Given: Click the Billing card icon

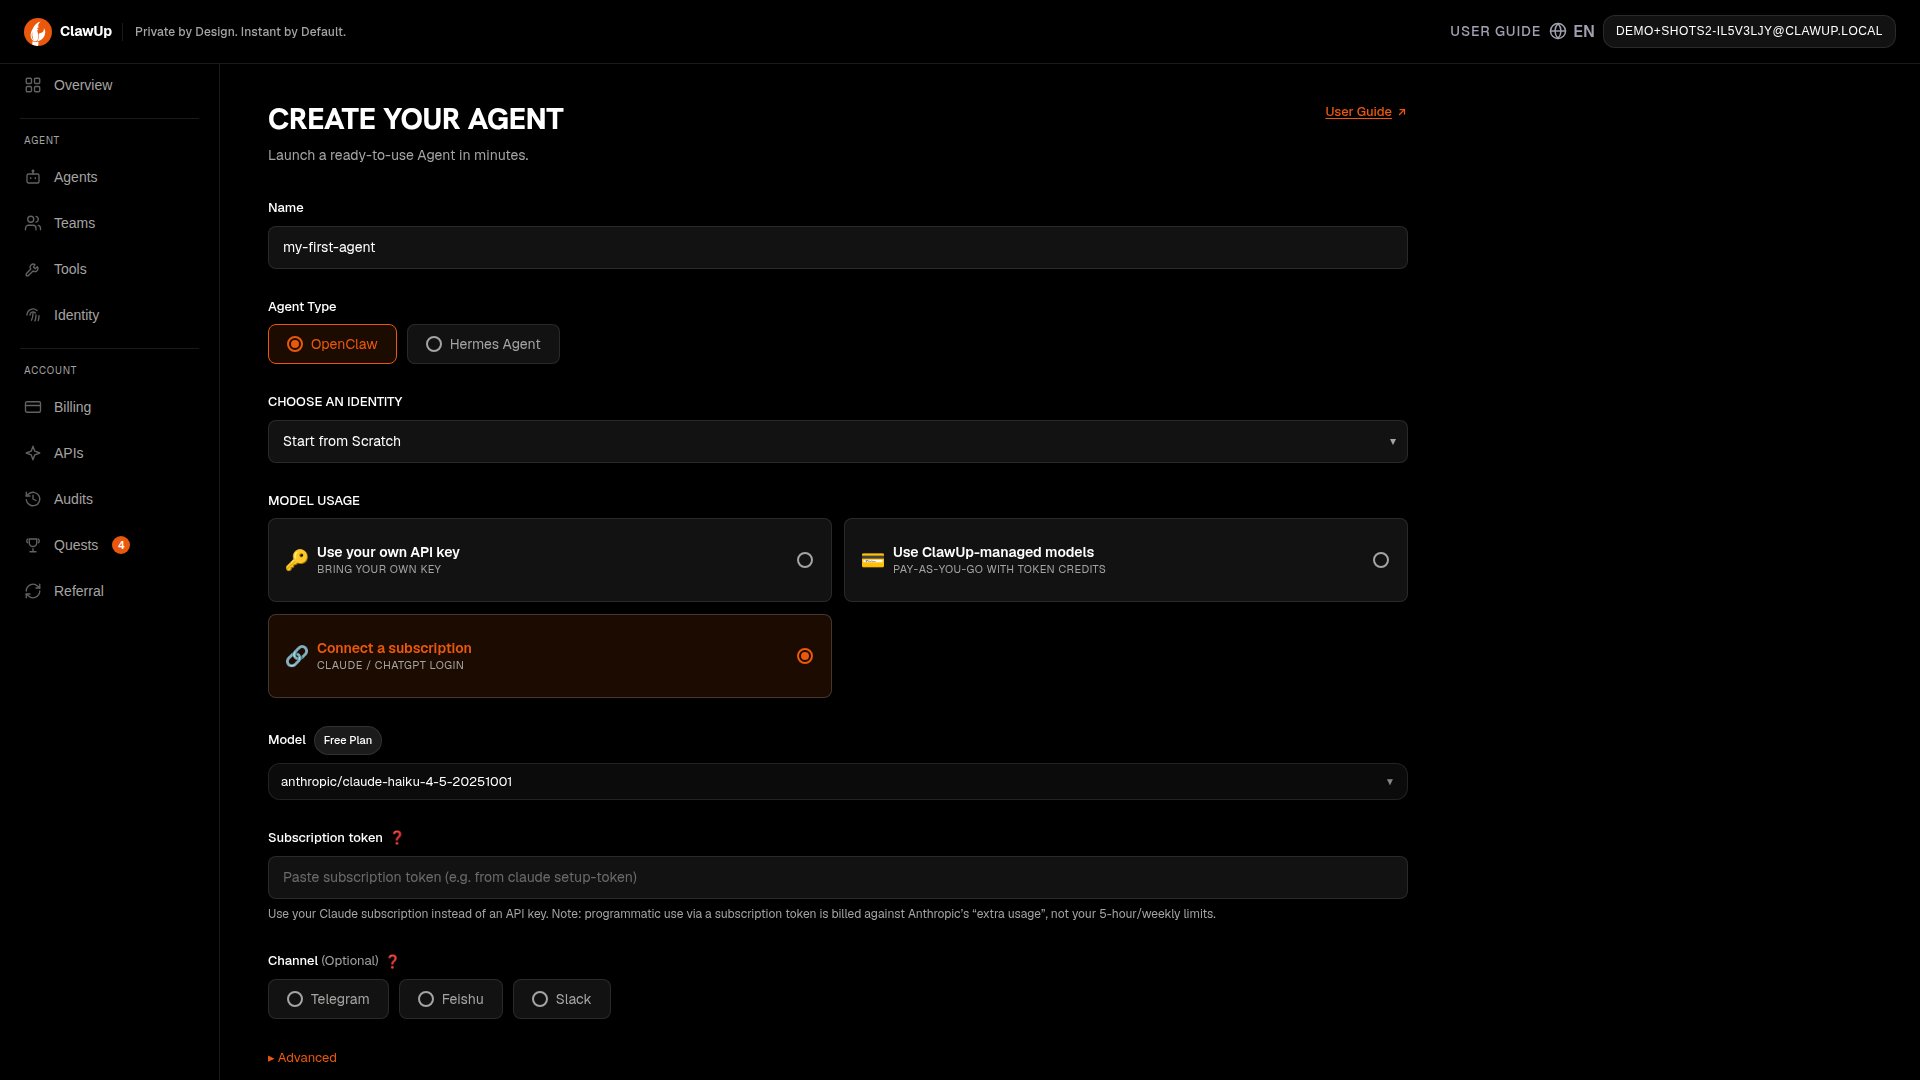Looking at the screenshot, I should (33, 407).
